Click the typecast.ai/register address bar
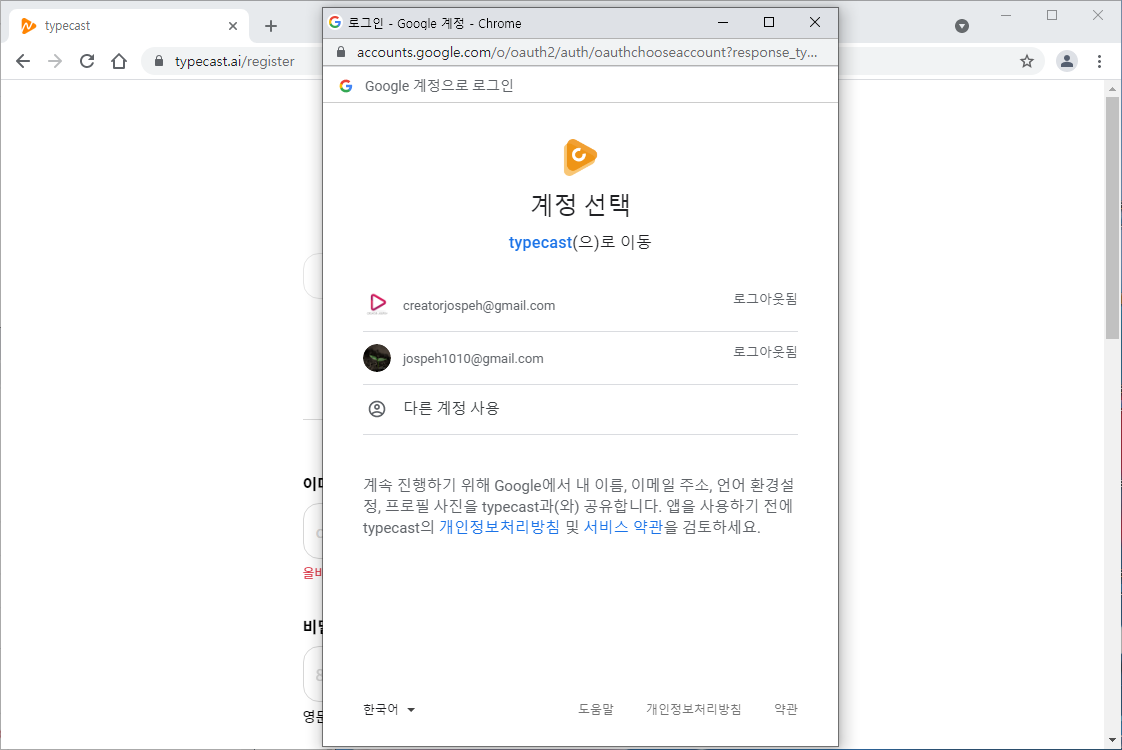 [x=235, y=62]
